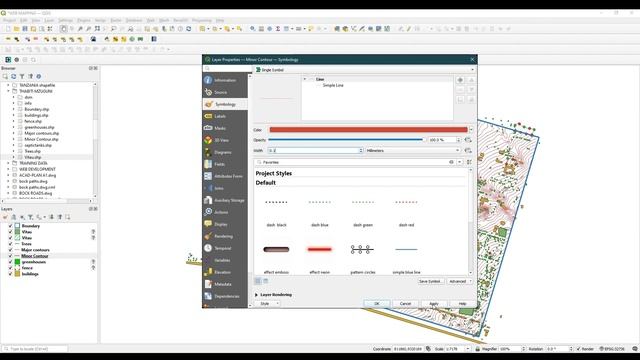The image size is (640, 360).
Task: Switch to the Fields tab
Action: click(x=225, y=164)
